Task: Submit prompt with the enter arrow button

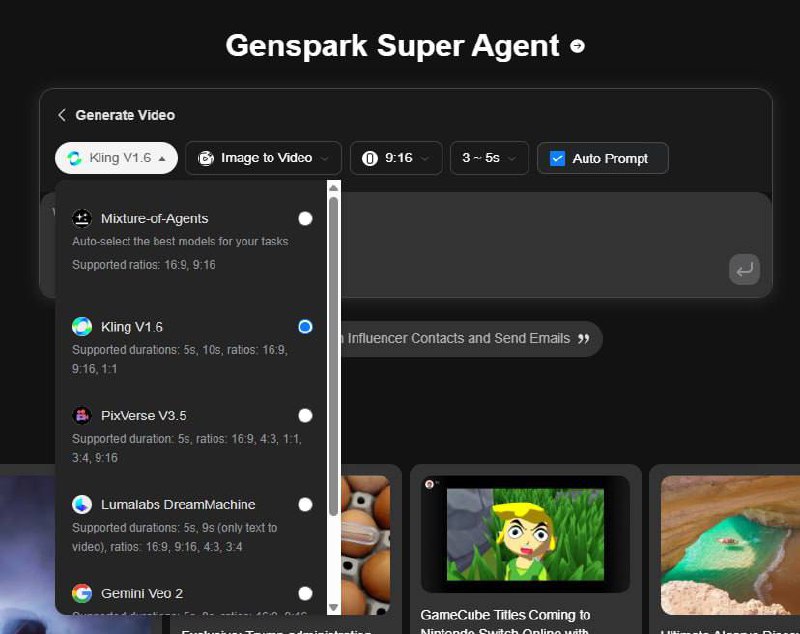Action: (744, 270)
